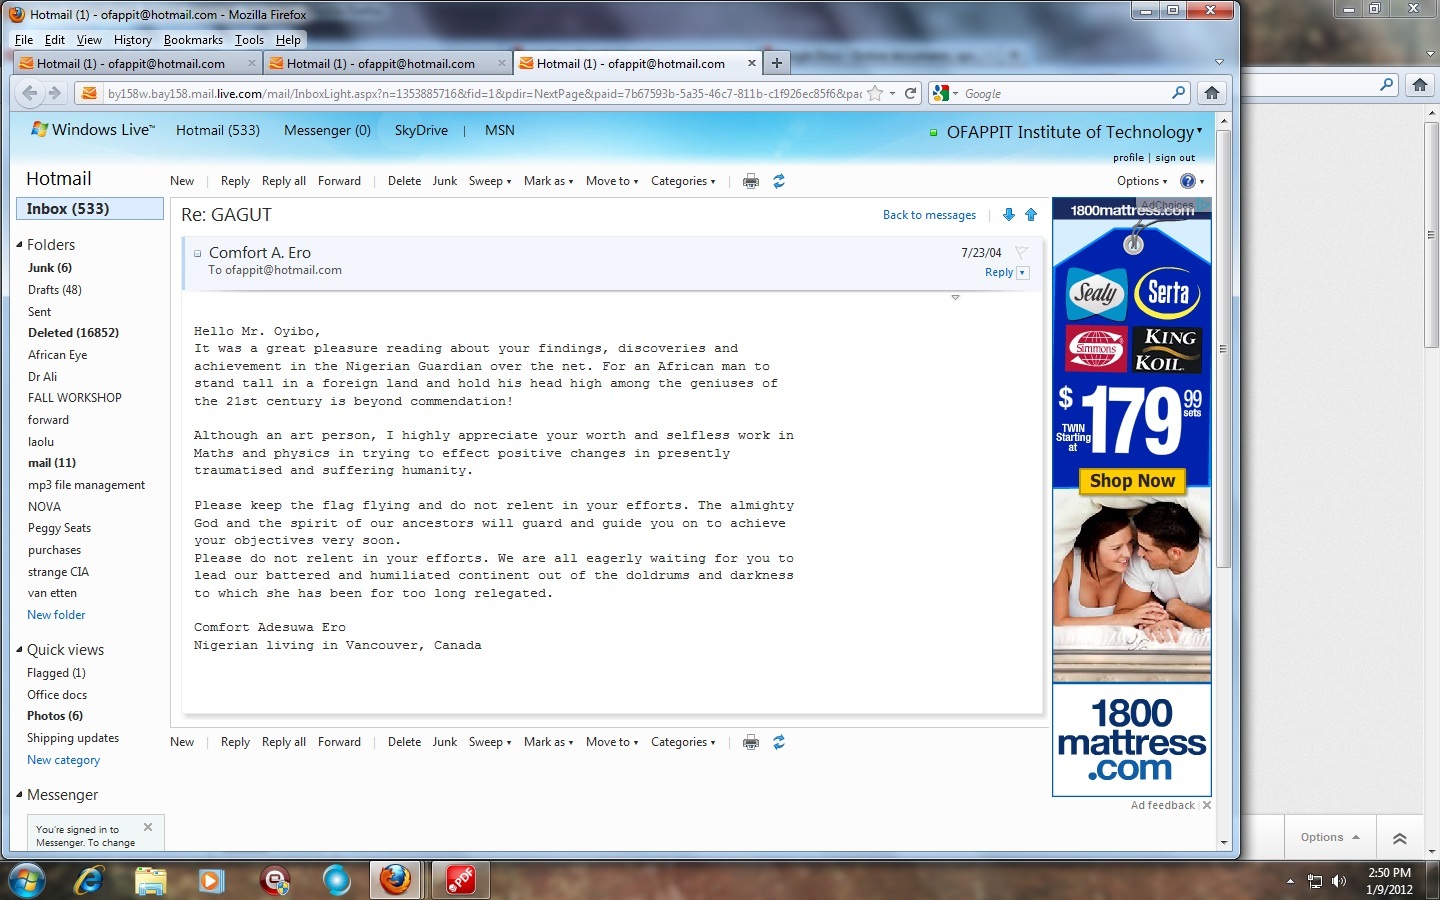Click the Firefox home button
1440x900 pixels.
[1211, 93]
